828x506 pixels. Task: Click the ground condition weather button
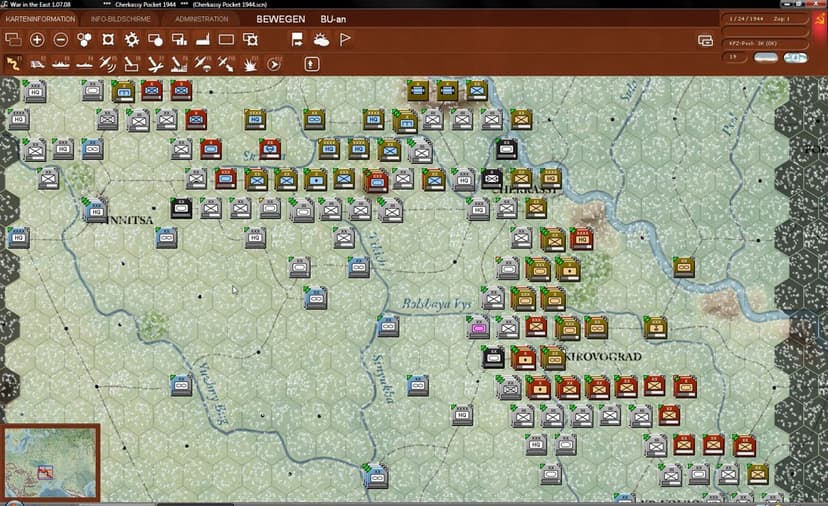766,57
